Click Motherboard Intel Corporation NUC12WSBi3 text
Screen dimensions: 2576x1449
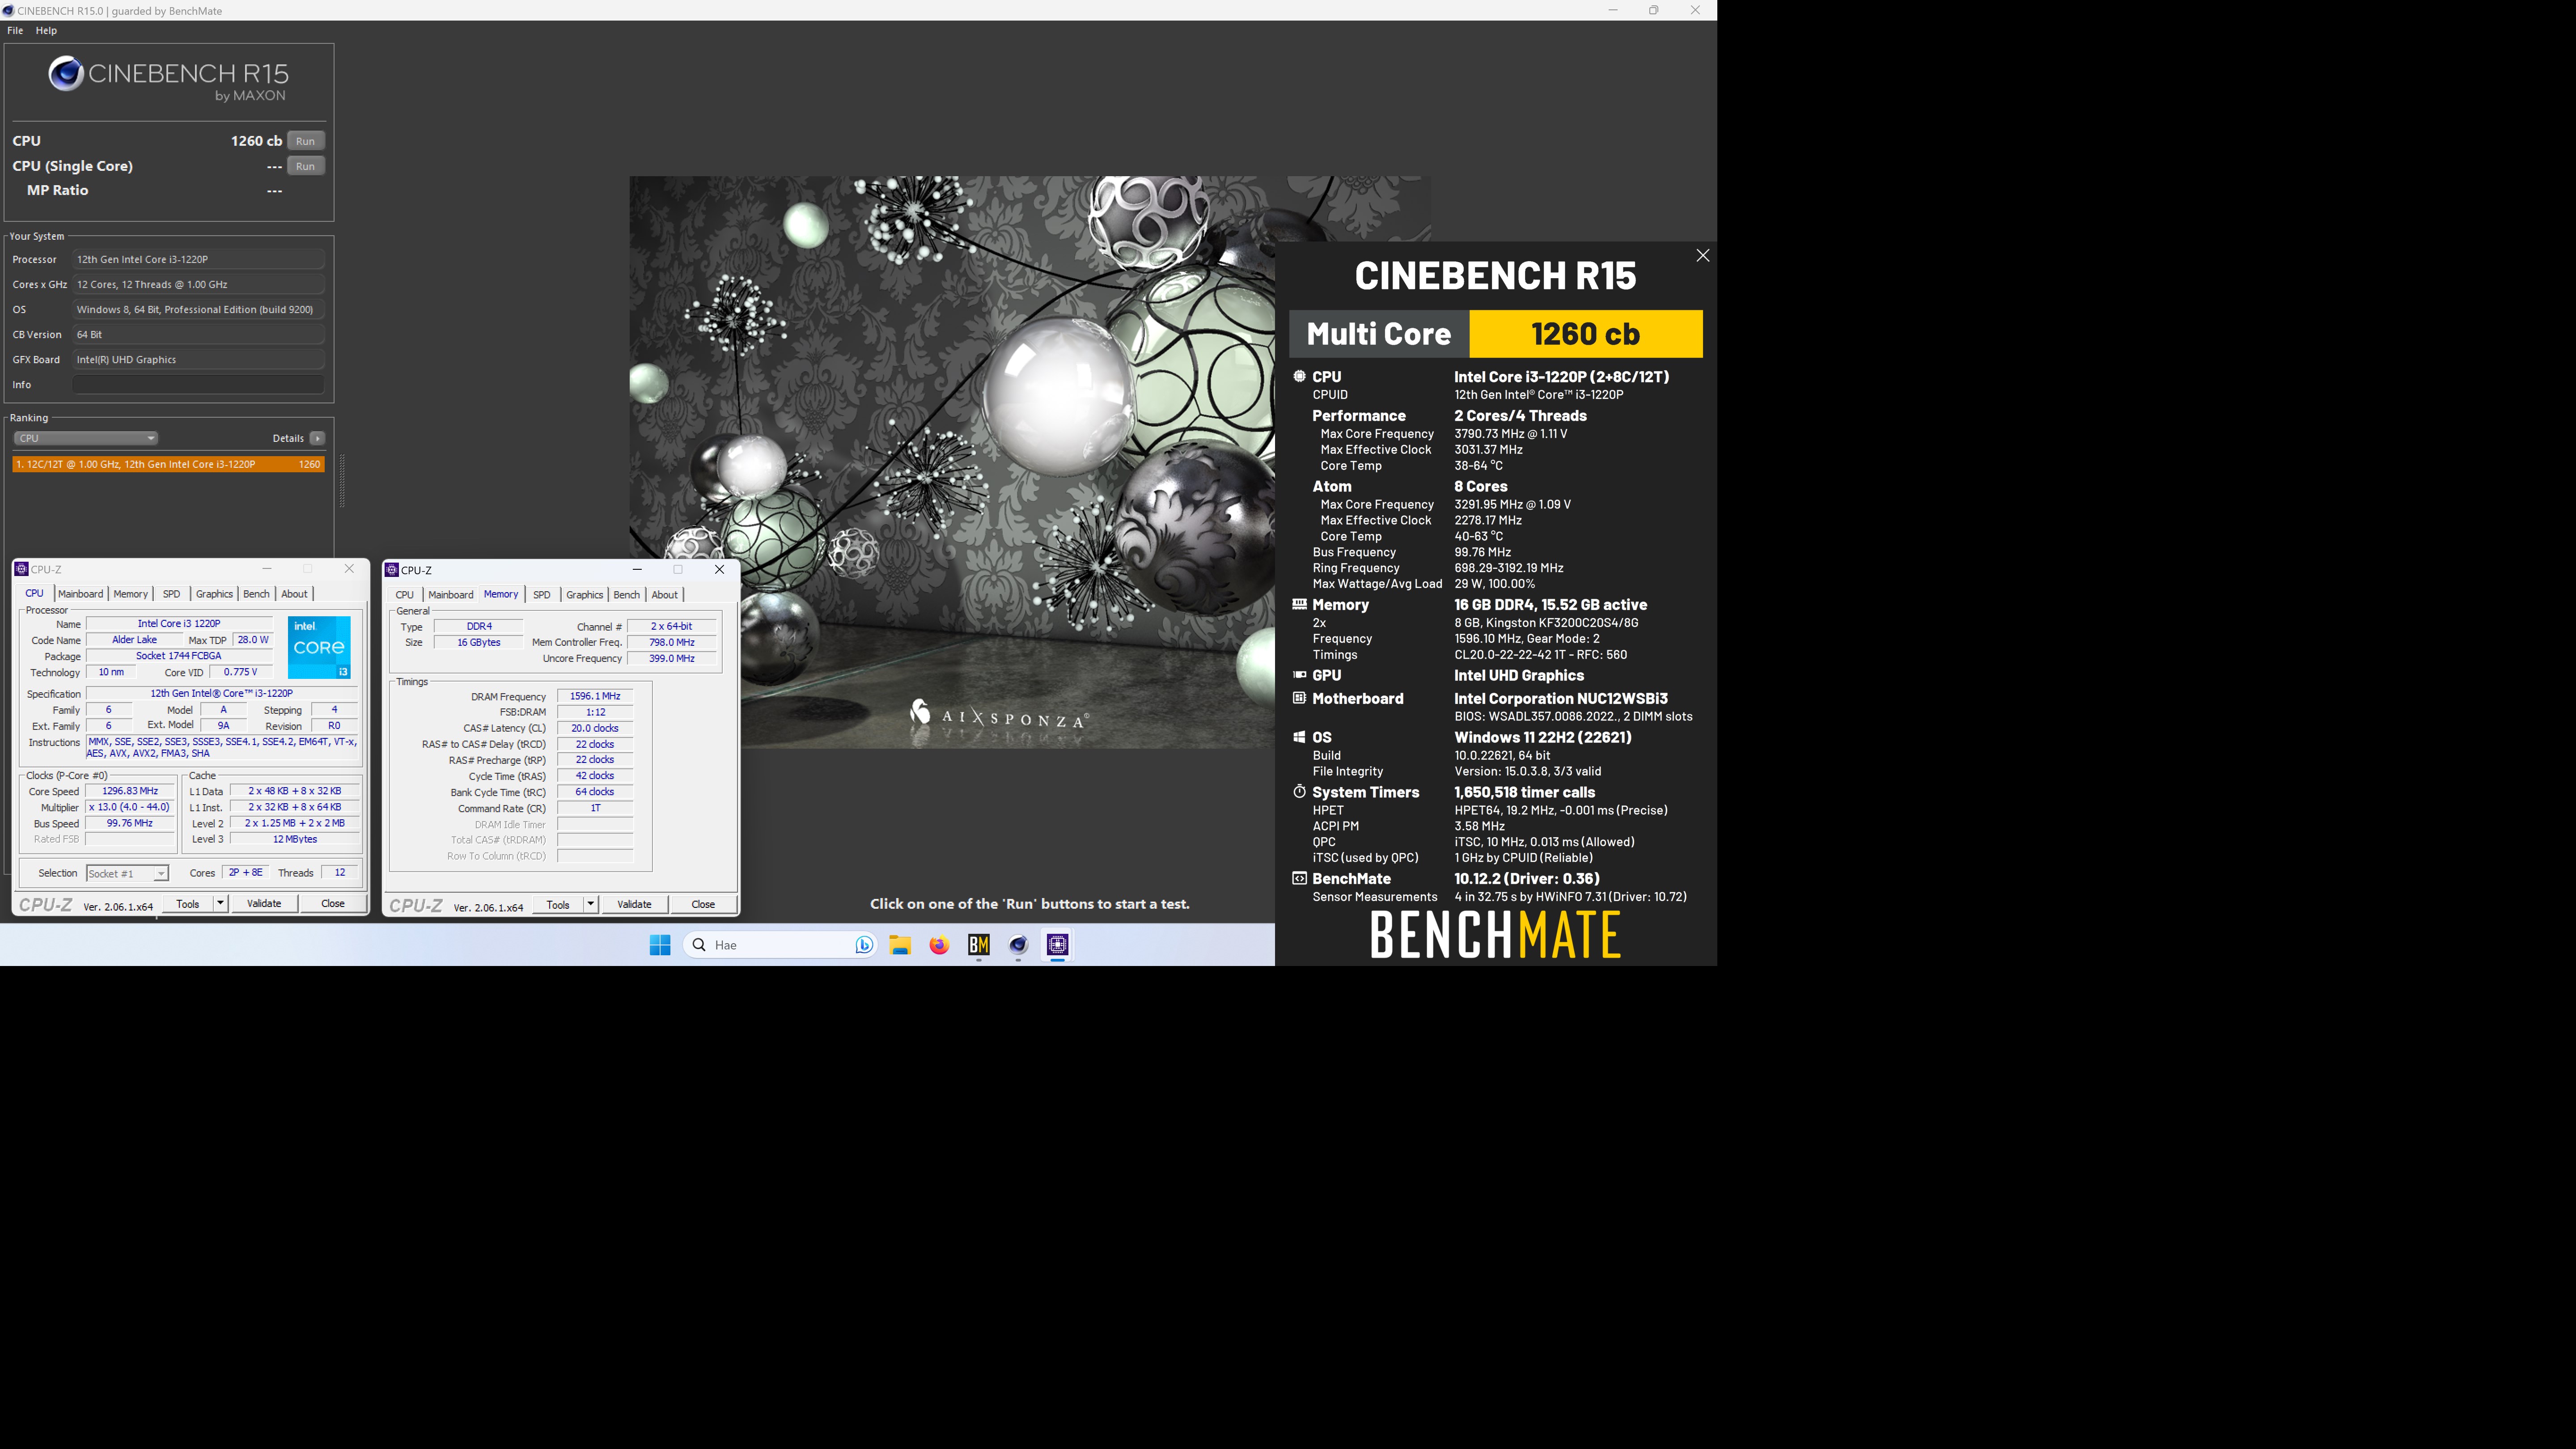click(x=1560, y=699)
